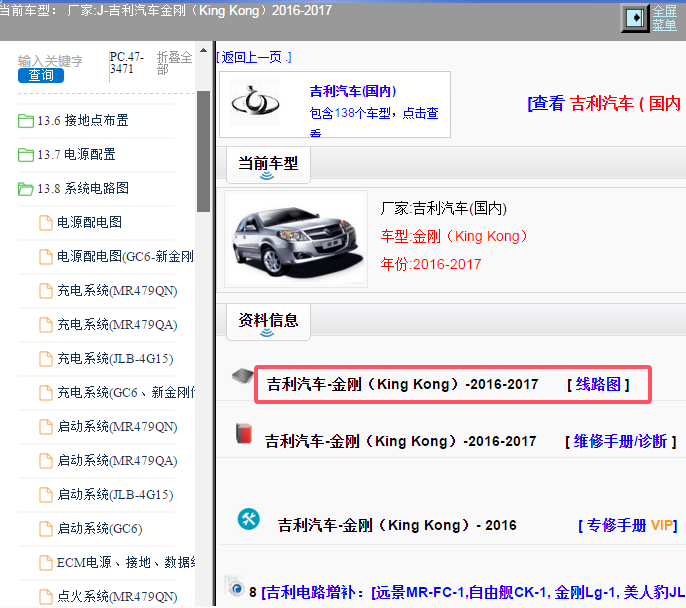Click page icon beside 充电系统(MR479QA)

46,325
